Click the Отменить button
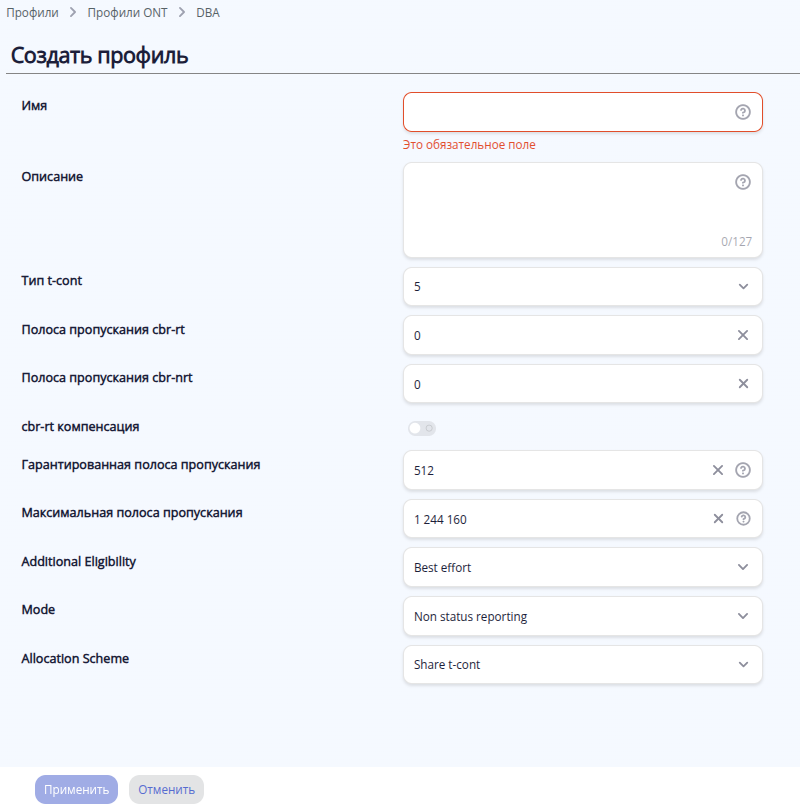Screen dimensions: 800x807 [166, 790]
